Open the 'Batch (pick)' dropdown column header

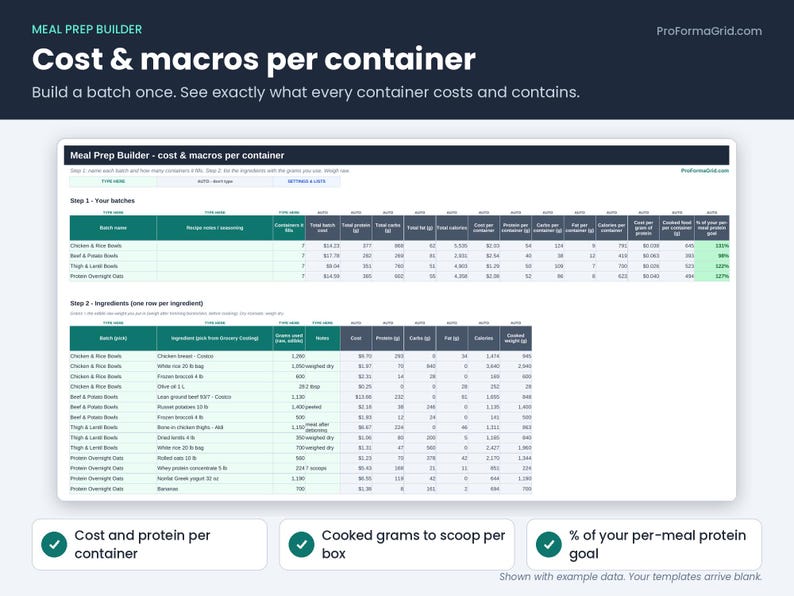(x=113, y=338)
